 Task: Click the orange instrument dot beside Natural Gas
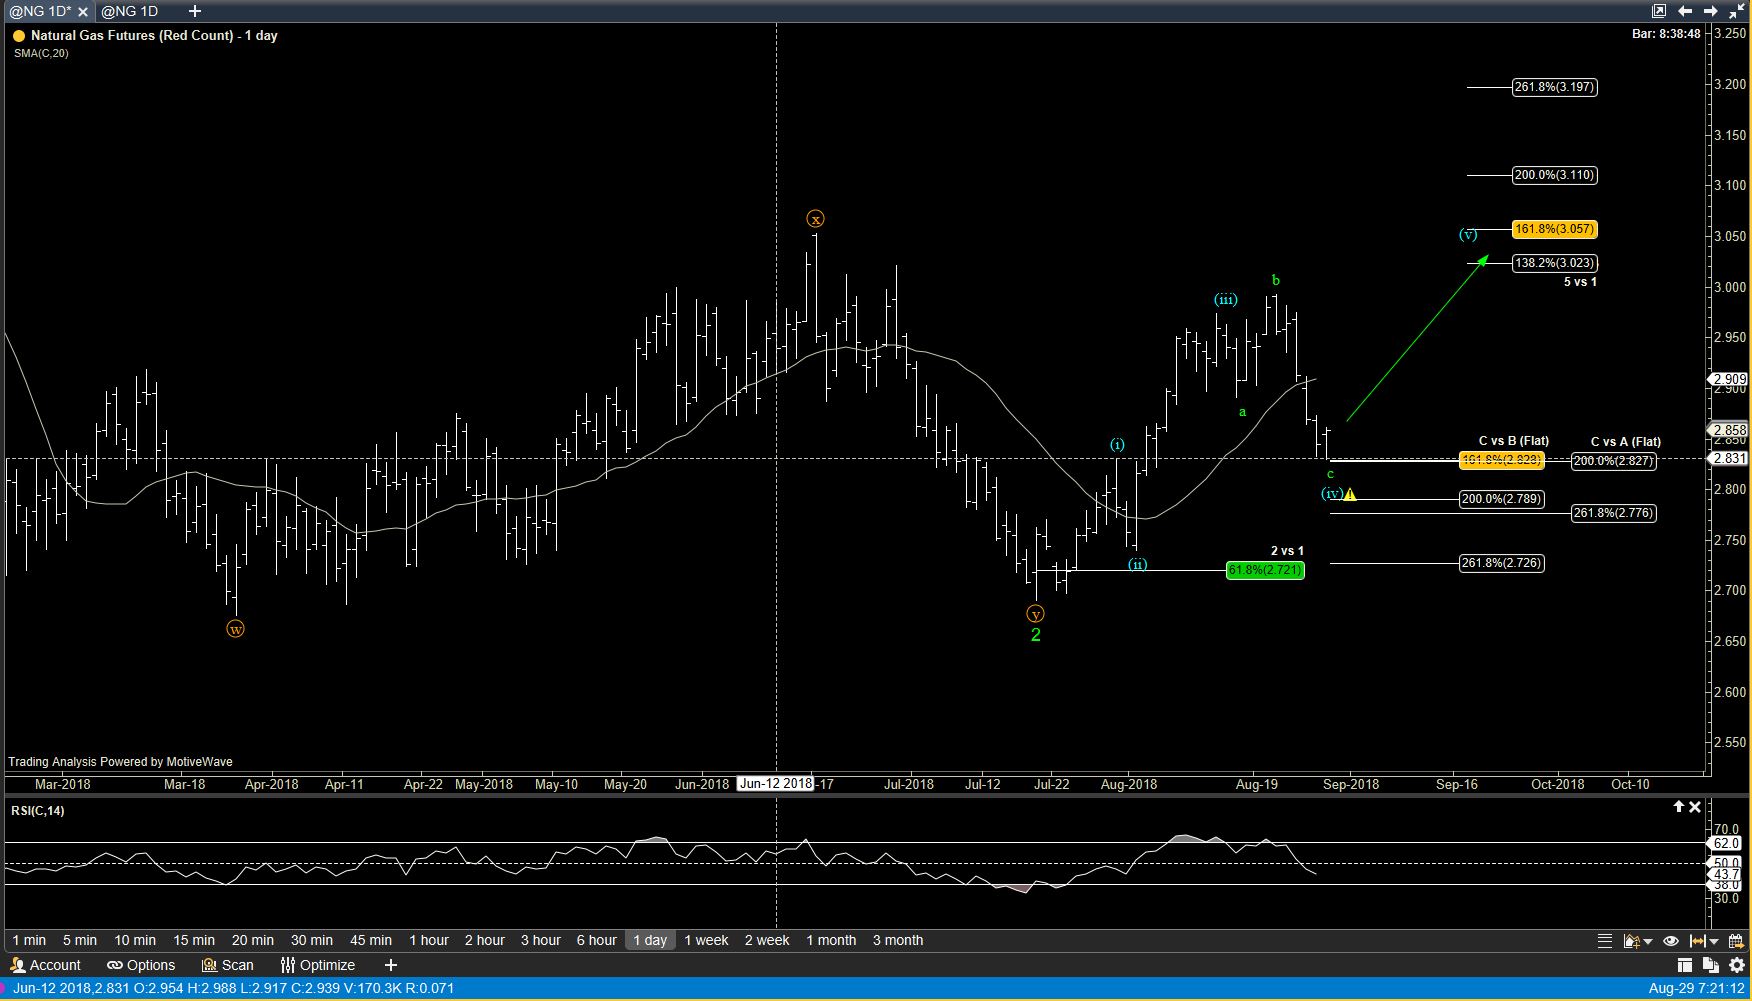[x=18, y=36]
